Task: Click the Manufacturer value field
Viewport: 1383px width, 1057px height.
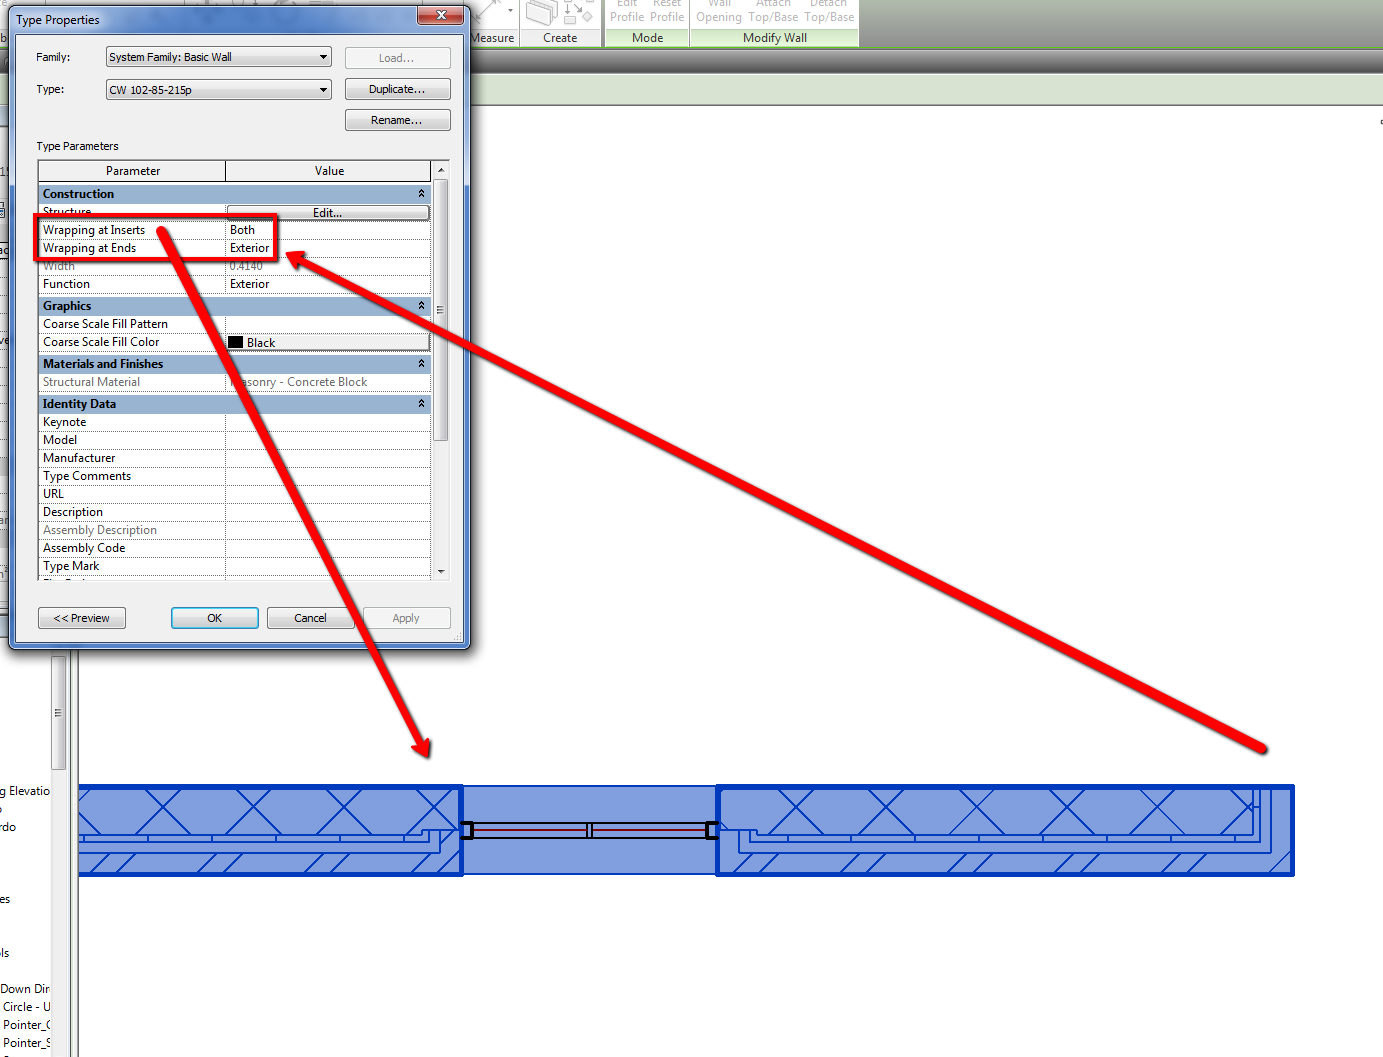Action: [x=328, y=458]
